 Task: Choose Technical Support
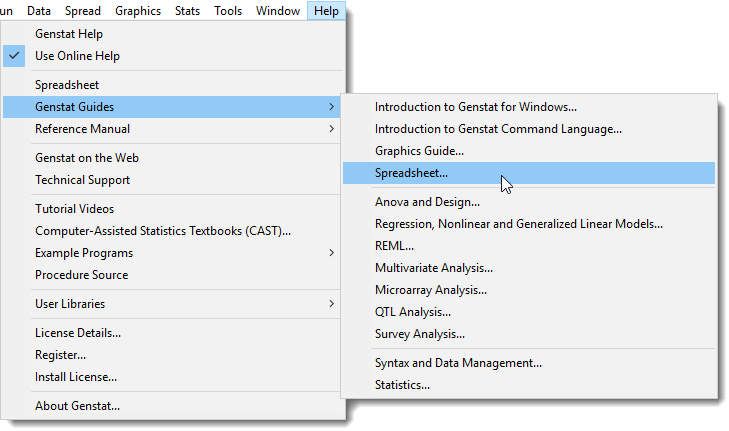[174, 179]
